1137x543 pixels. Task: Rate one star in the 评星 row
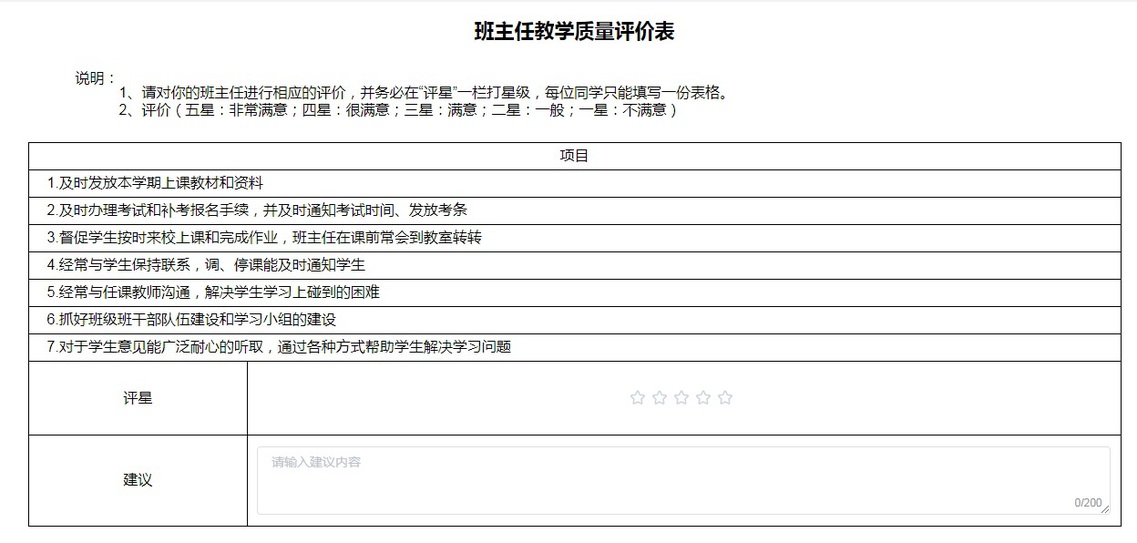point(638,398)
